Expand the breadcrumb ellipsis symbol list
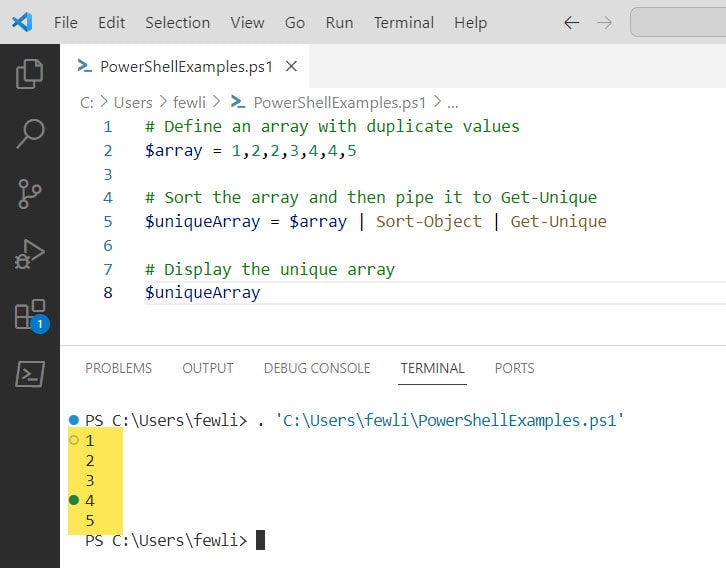This screenshot has height=568, width=726. 452,103
